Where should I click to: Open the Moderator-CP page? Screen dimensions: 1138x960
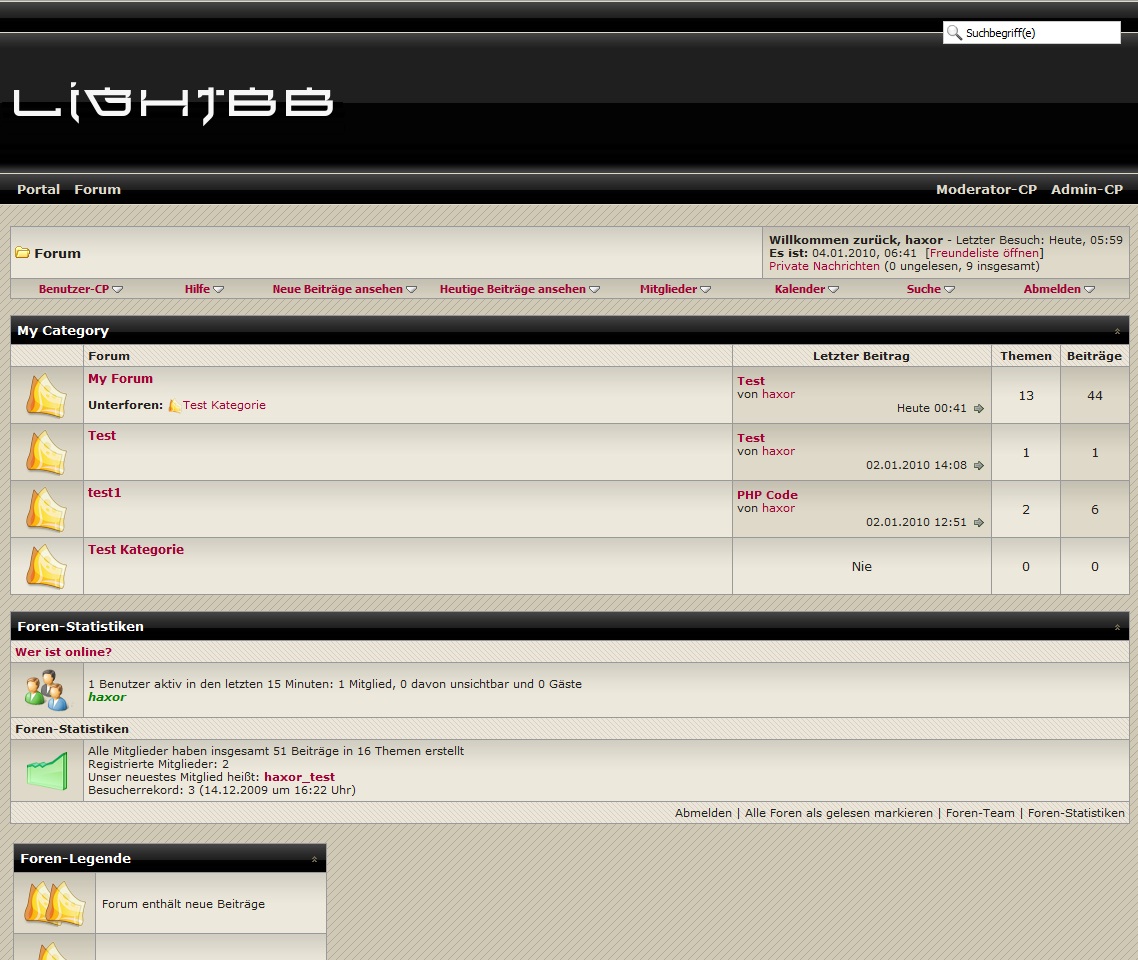pos(986,189)
